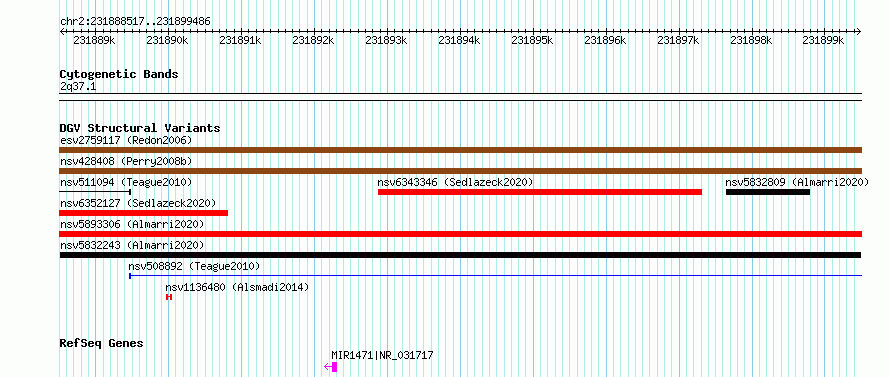Select the 2q37.1 band label
The image size is (890, 377).
click(x=77, y=87)
